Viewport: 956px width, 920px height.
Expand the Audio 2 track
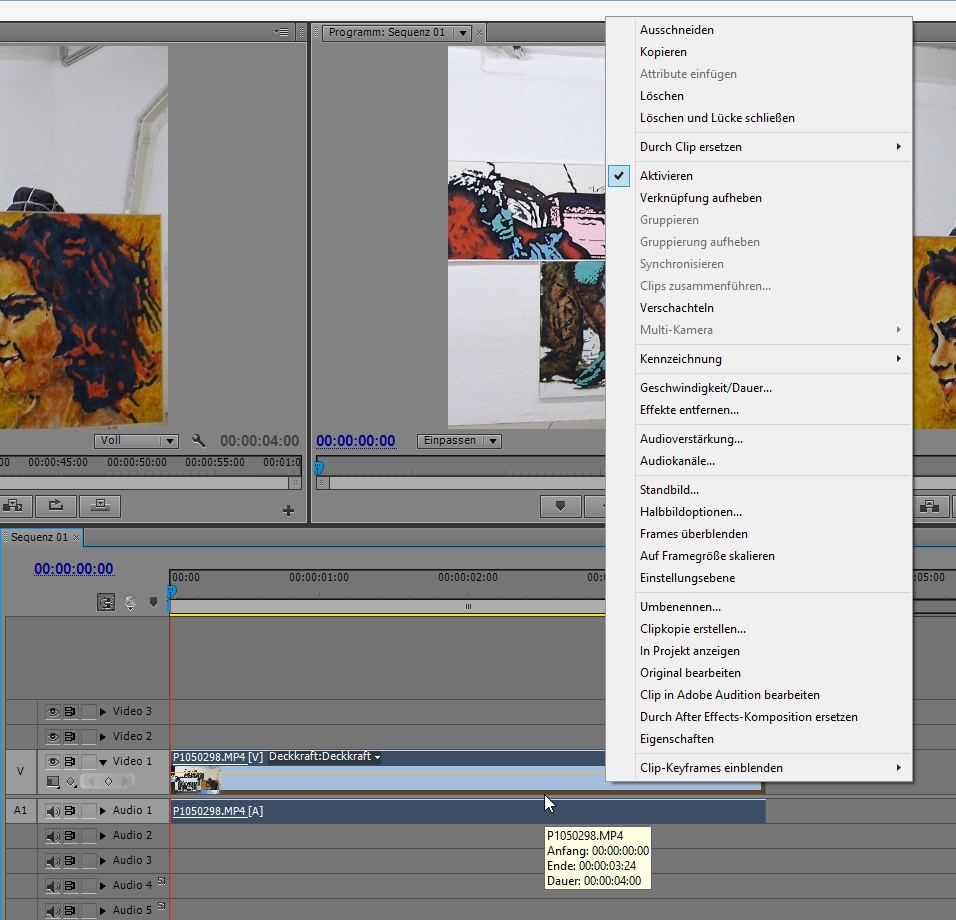click(102, 836)
